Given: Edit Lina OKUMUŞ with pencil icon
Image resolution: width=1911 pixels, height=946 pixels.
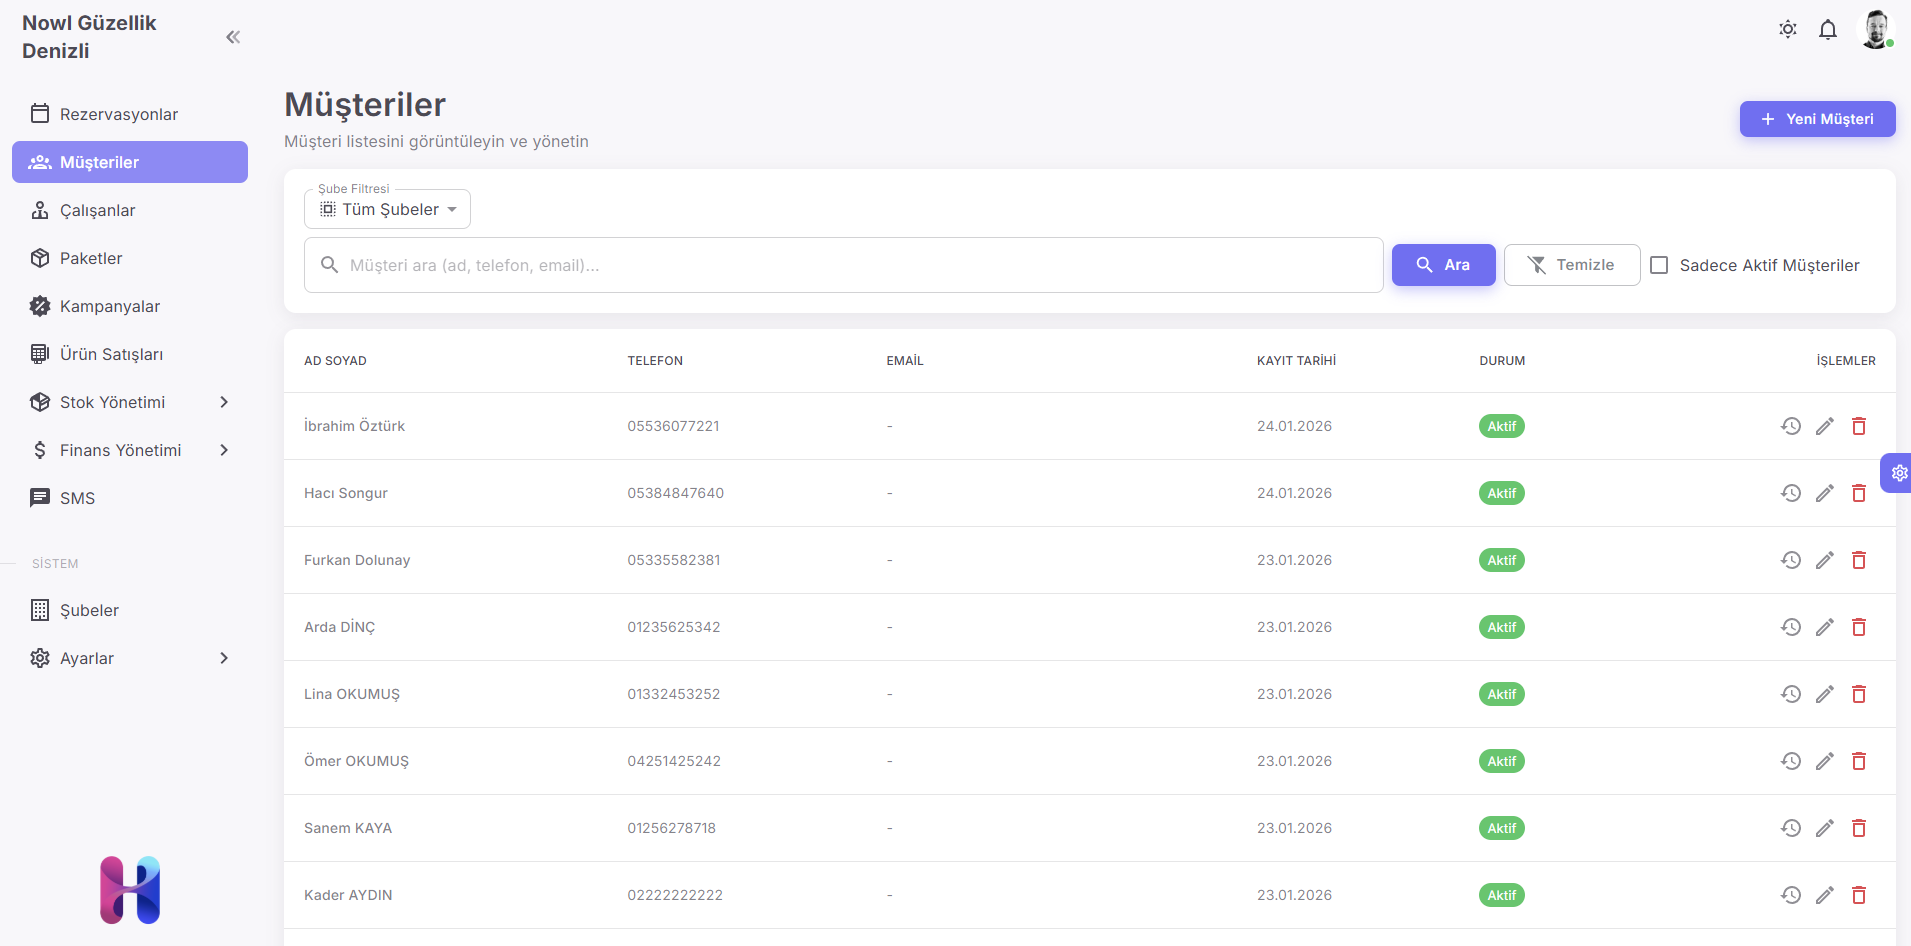Looking at the screenshot, I should (1824, 694).
